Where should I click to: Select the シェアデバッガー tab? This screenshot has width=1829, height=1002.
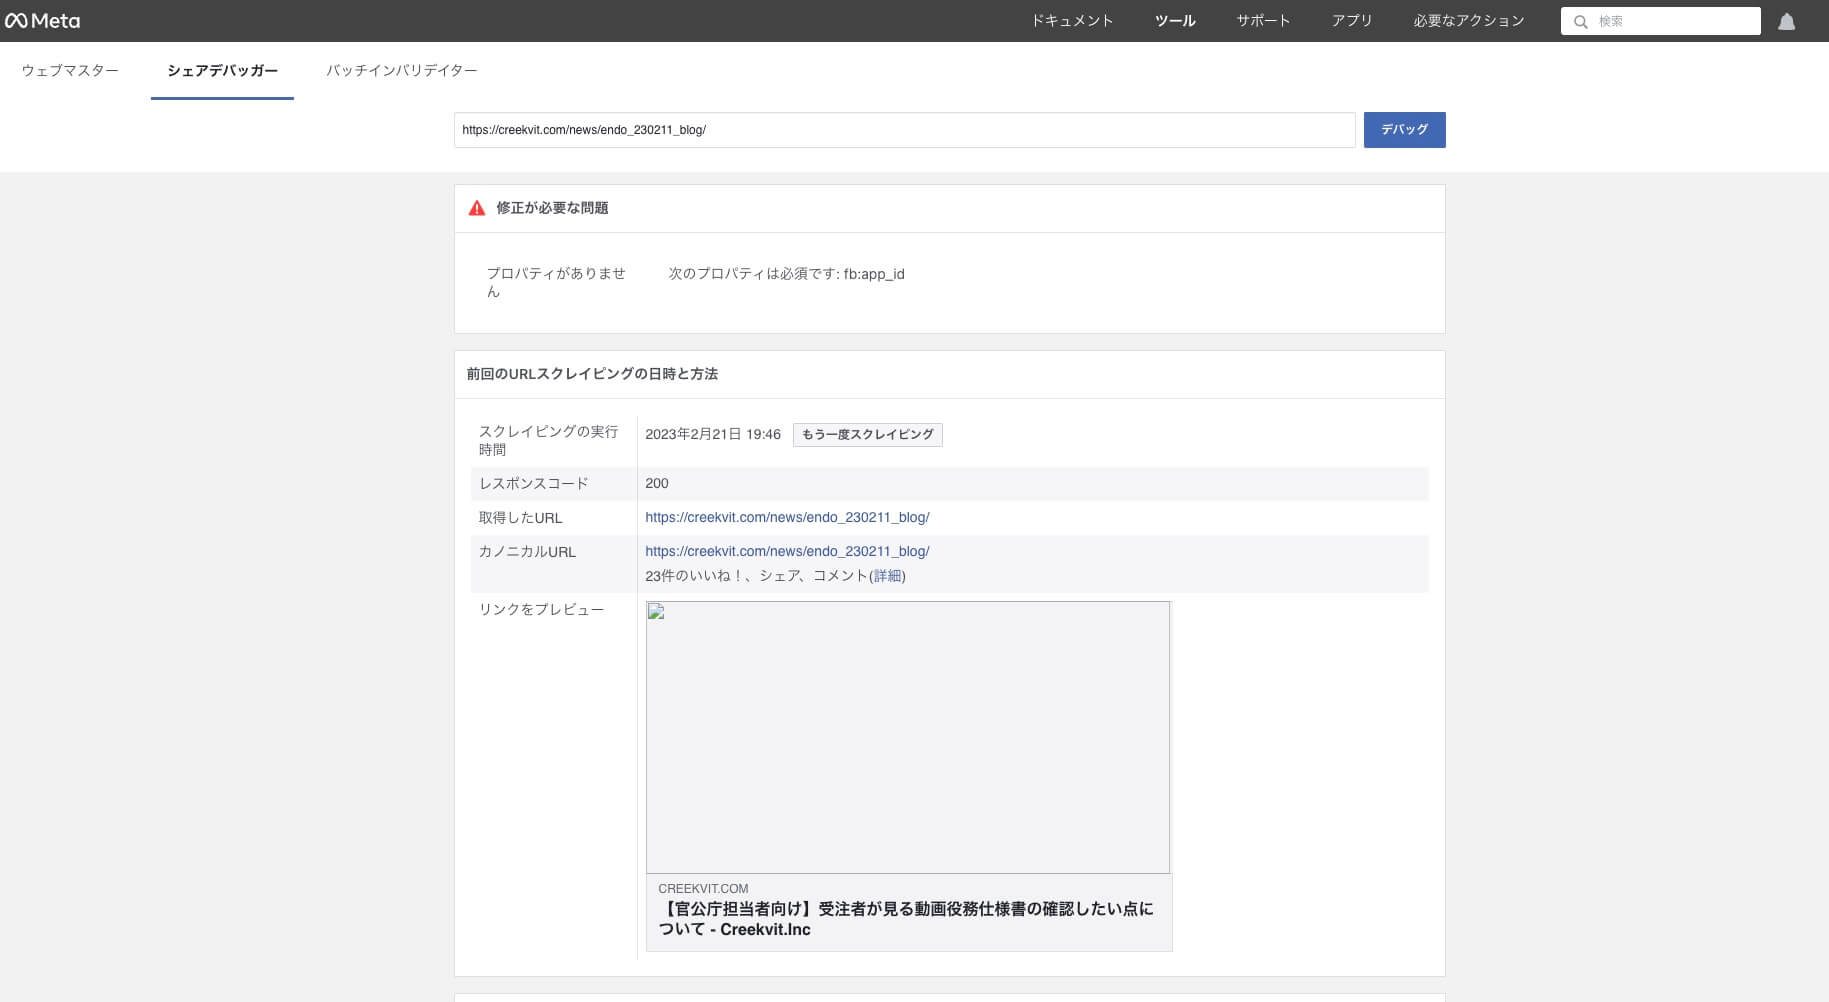pos(222,70)
